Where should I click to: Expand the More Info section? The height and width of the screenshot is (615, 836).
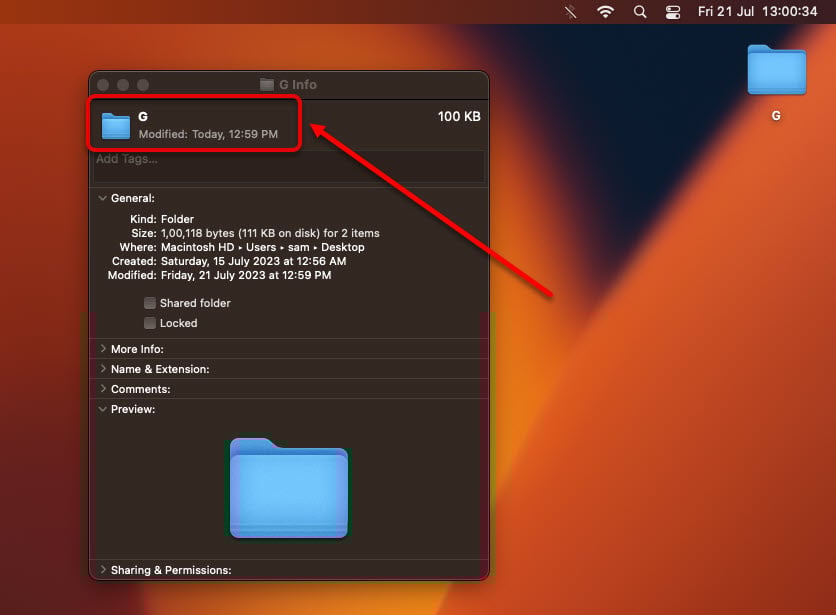(x=103, y=348)
